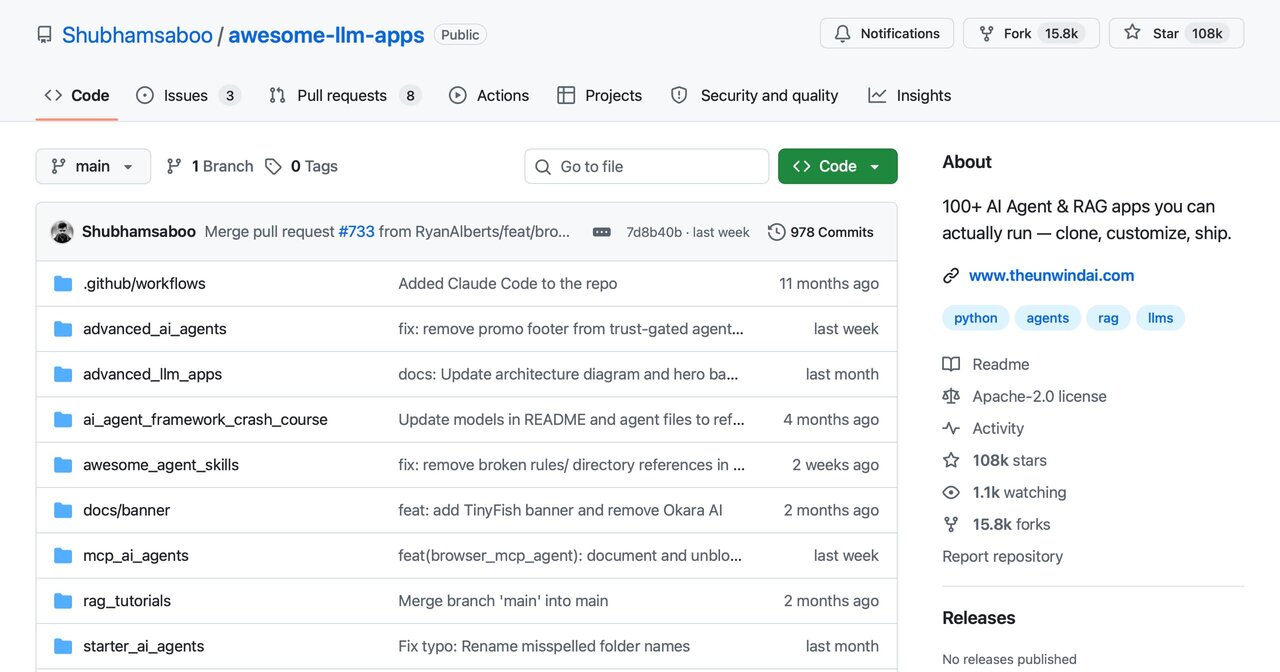
Task: Click folder icon for starter_ai_agents
Action: click(x=63, y=646)
